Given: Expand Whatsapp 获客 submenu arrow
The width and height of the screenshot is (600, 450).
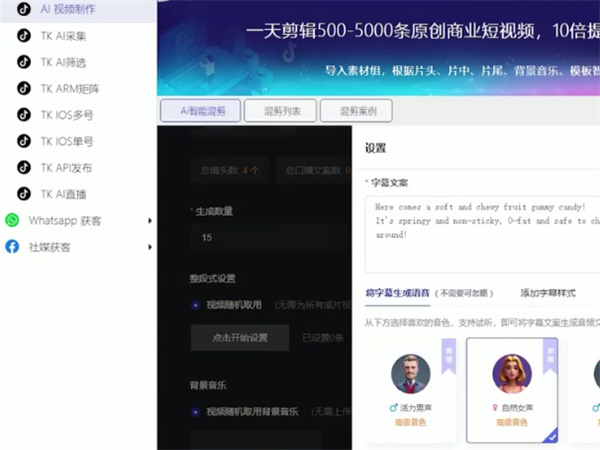Looking at the screenshot, I should click(150, 221).
